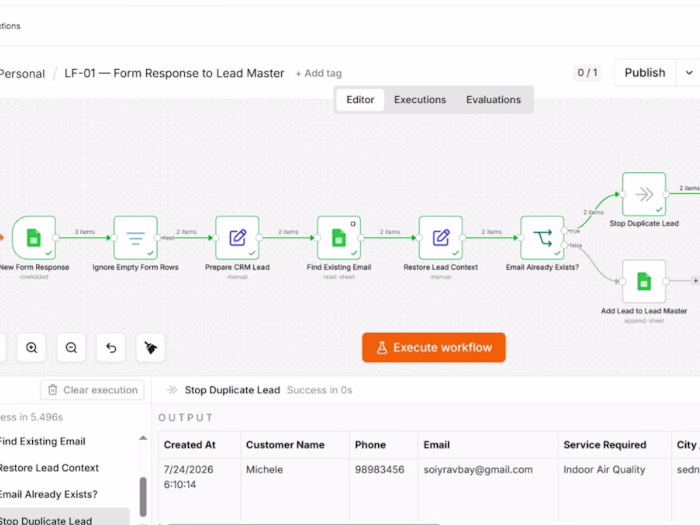Click the OUTPUT section heading

[185, 417]
